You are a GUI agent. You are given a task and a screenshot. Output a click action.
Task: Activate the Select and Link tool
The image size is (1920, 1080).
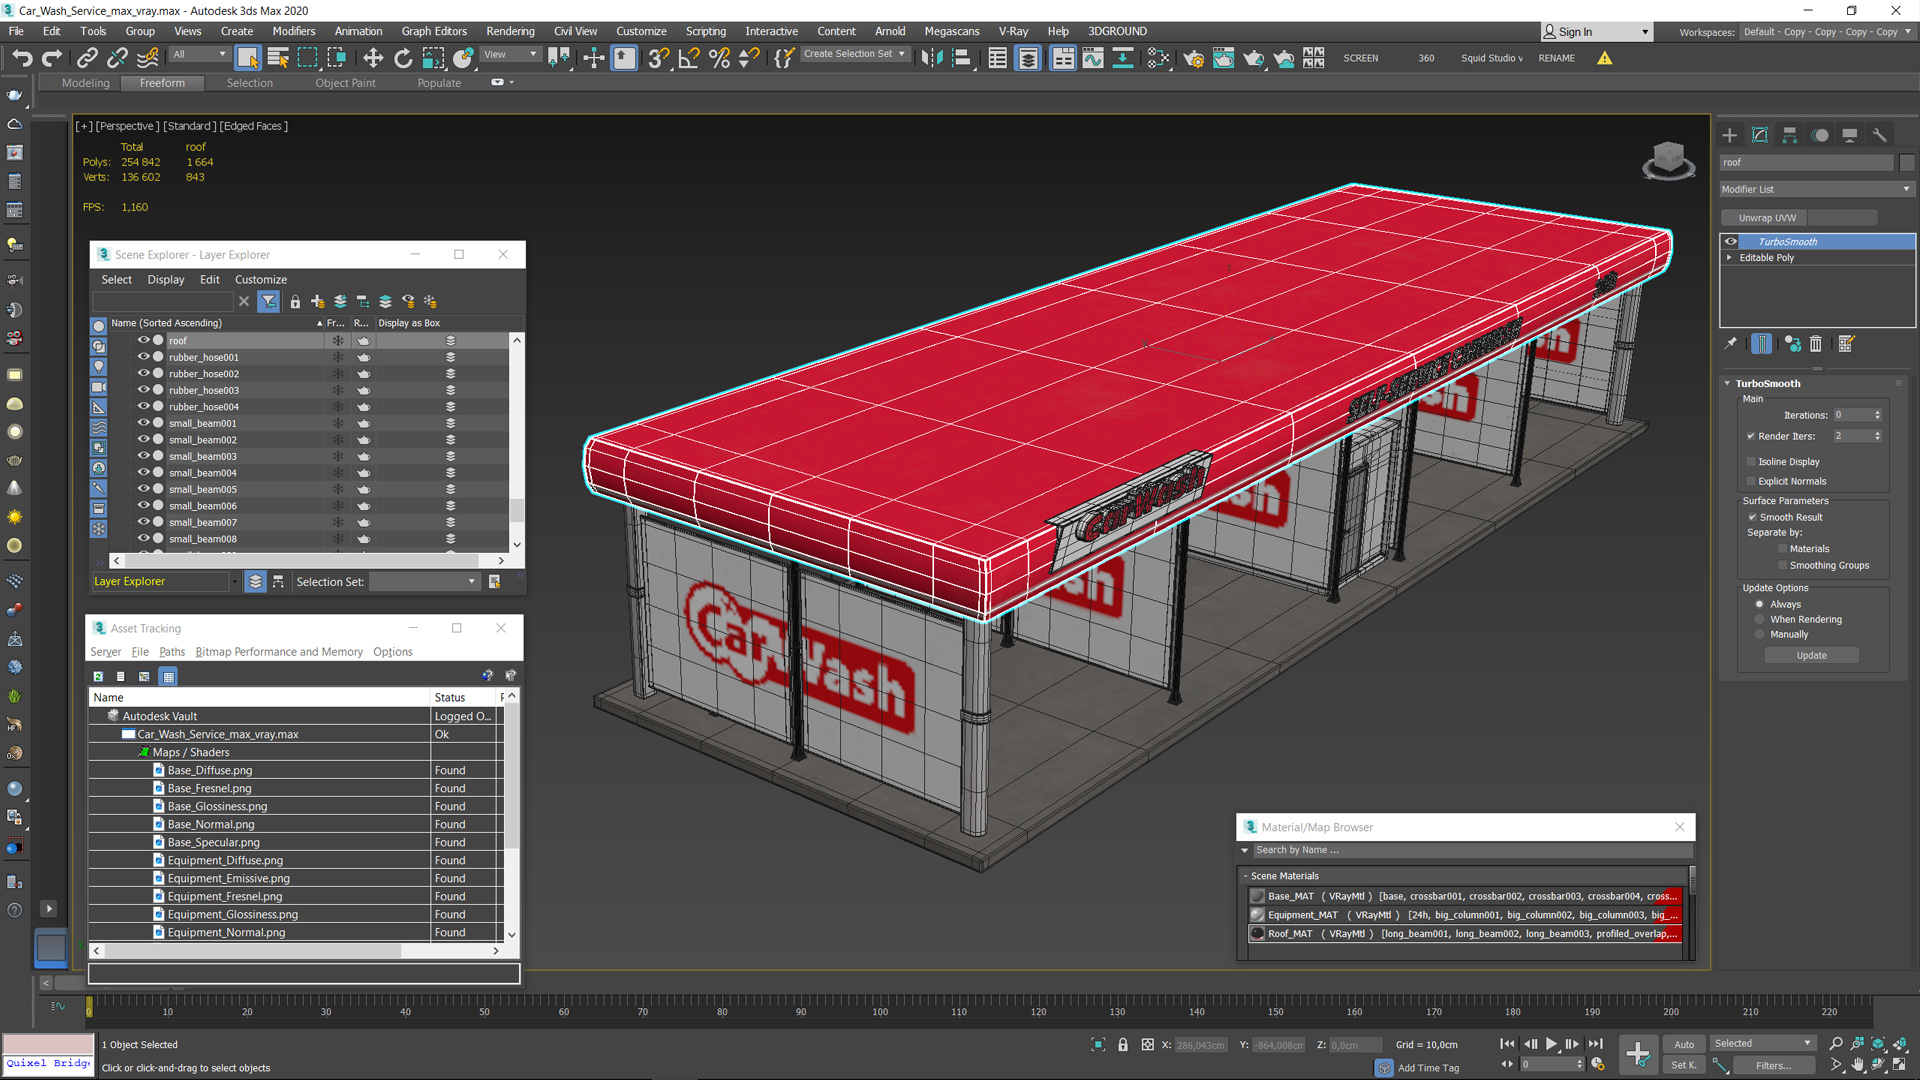[x=87, y=58]
